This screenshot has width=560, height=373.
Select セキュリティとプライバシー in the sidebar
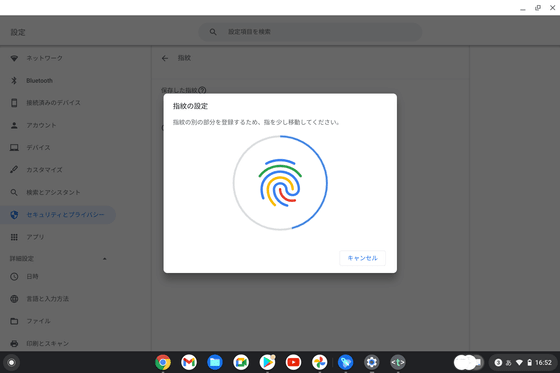click(58, 215)
